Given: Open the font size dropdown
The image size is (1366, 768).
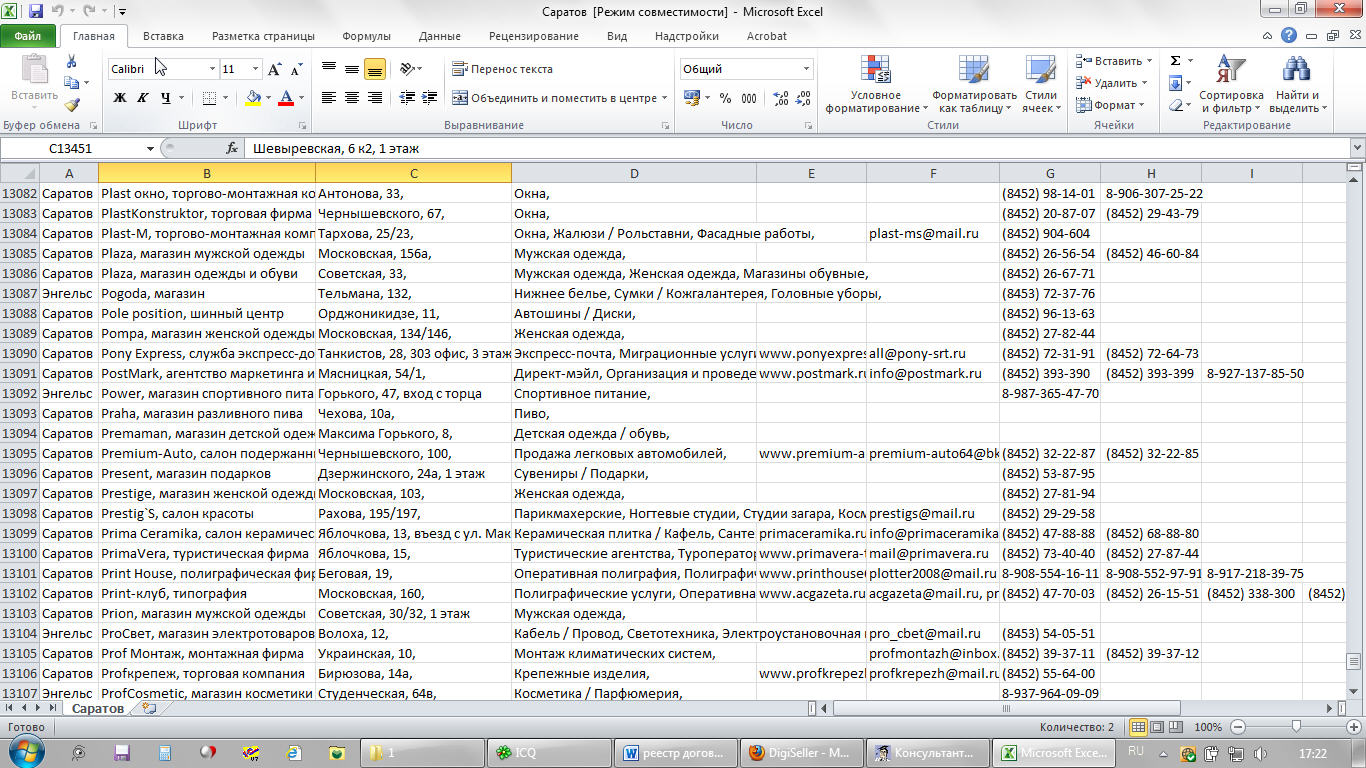Looking at the screenshot, I should tap(256, 69).
